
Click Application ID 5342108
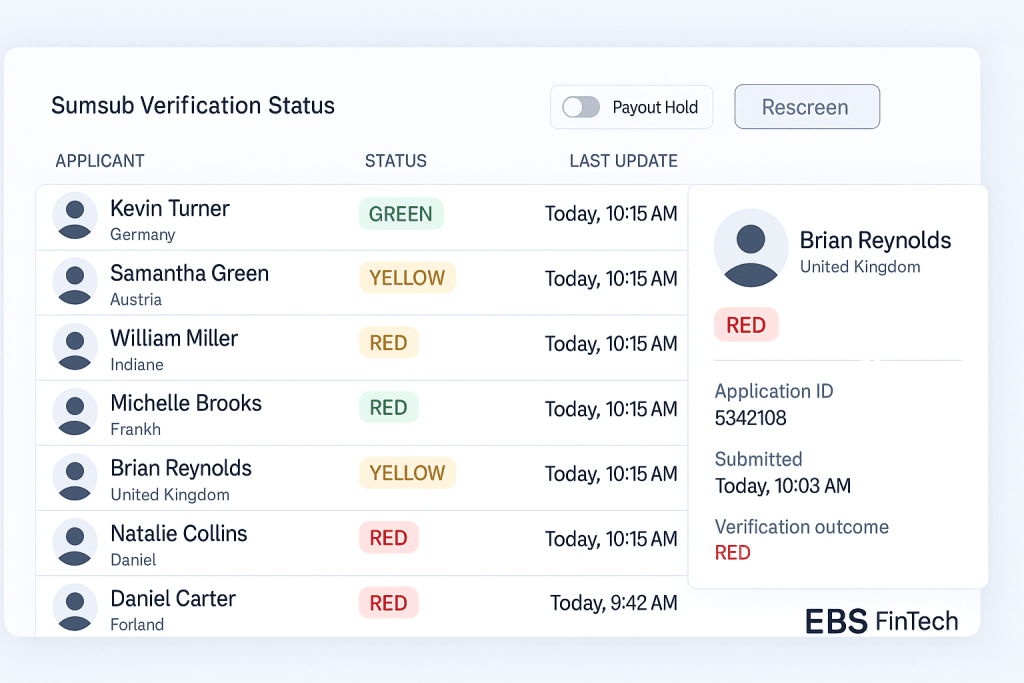coord(751,418)
